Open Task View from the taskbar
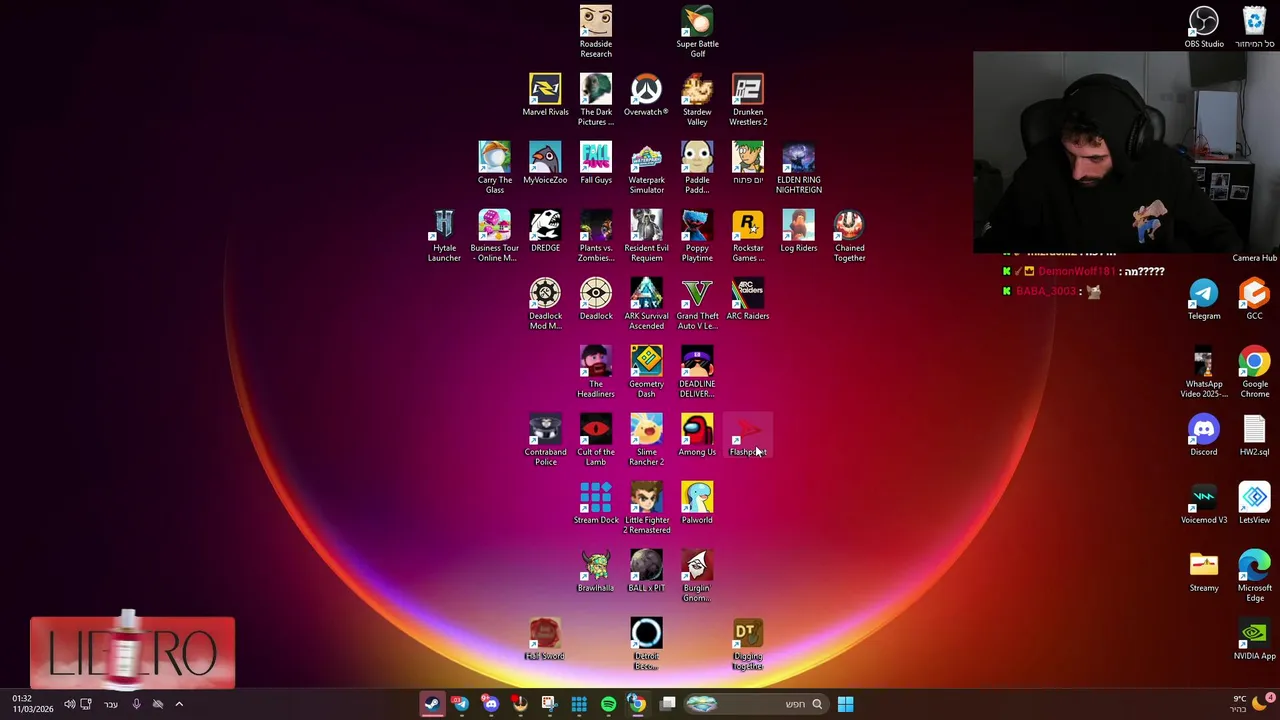The image size is (1280, 720). pyautogui.click(x=667, y=704)
